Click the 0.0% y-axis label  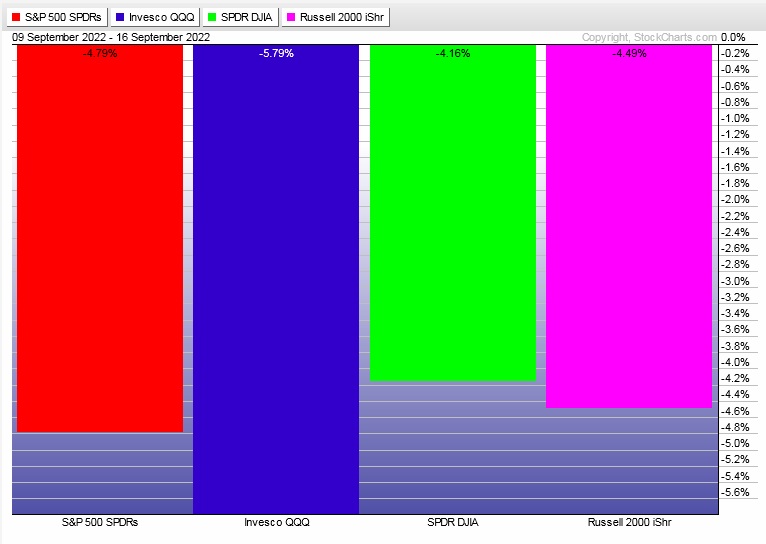tap(733, 37)
